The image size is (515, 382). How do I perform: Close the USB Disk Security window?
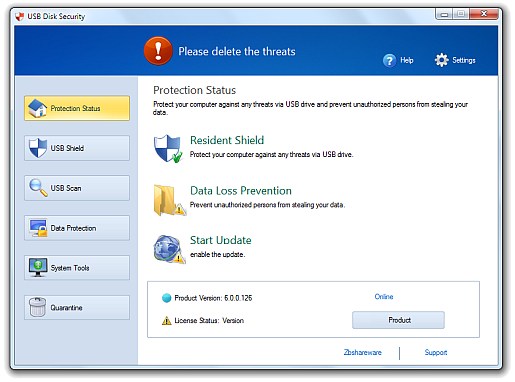(x=484, y=14)
